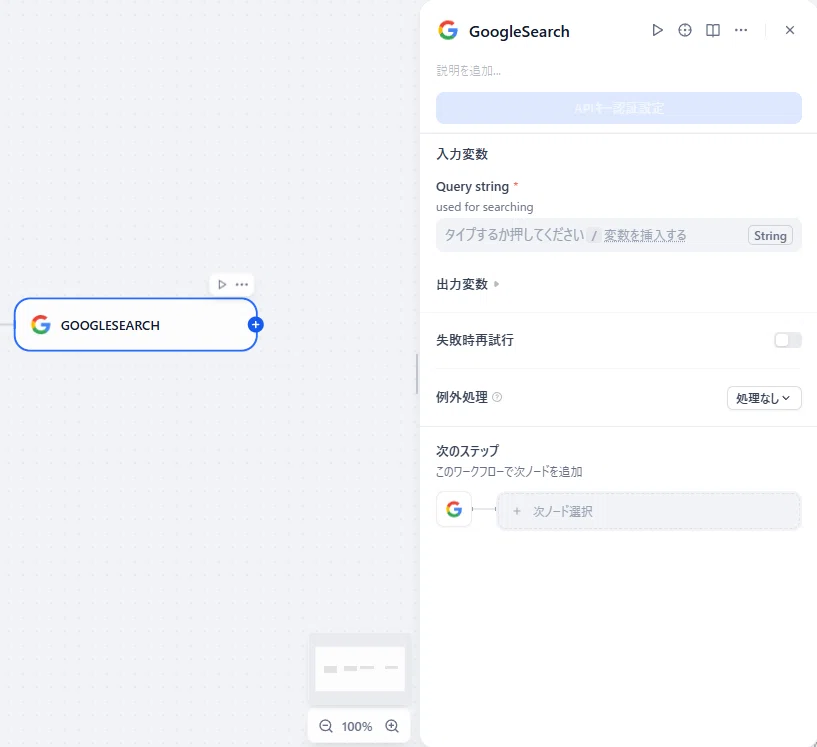This screenshot has height=747, width=817.
Task: Open the panel's three-dots more menu
Action: click(x=741, y=30)
